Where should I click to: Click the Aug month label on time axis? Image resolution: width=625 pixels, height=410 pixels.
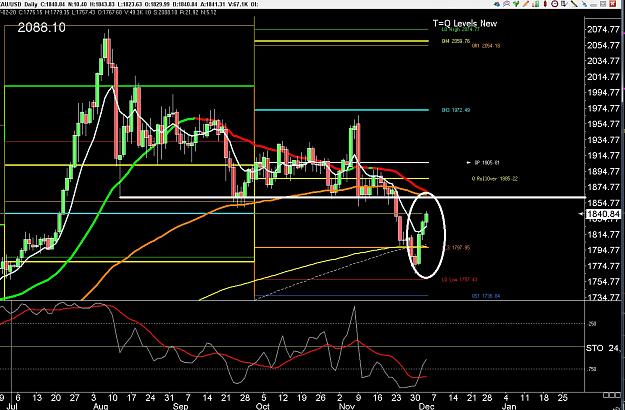[x=101, y=406]
